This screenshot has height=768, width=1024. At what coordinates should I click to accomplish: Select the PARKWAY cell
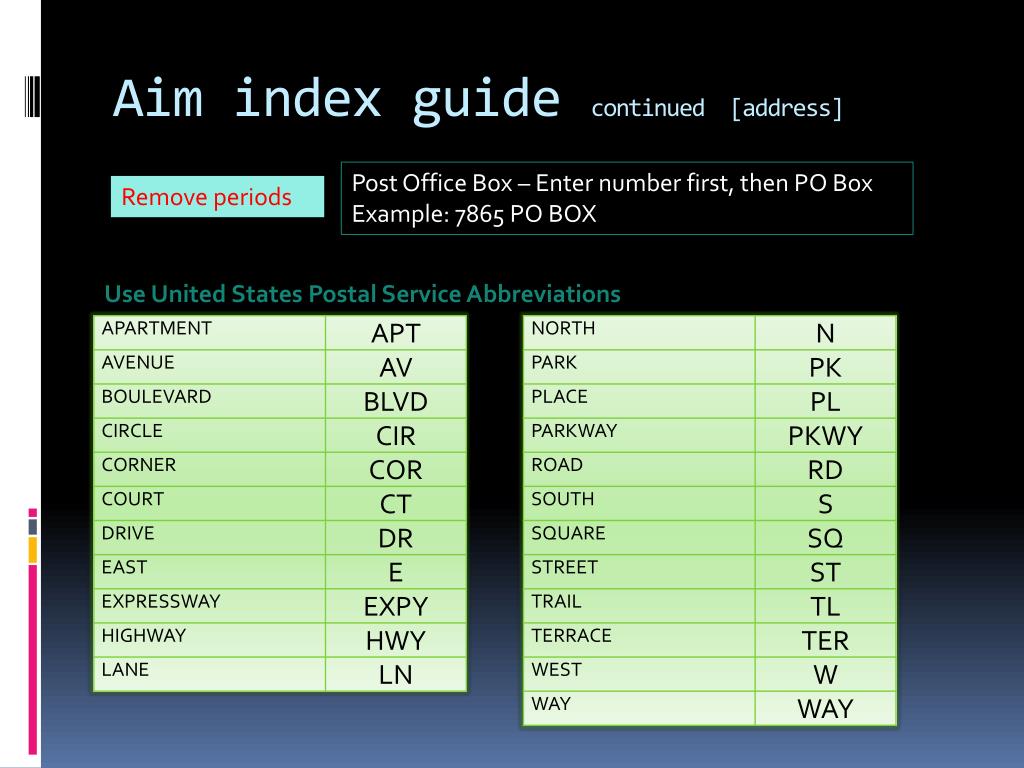point(639,436)
